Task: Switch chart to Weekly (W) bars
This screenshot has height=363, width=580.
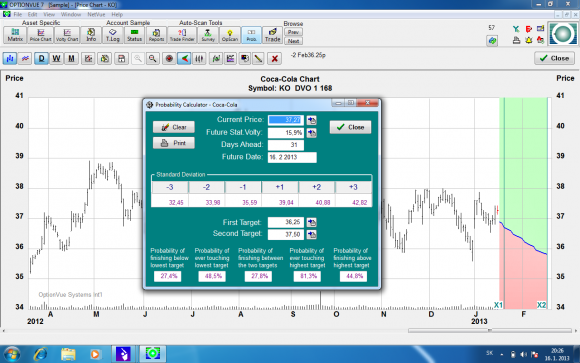Action: click(56, 58)
